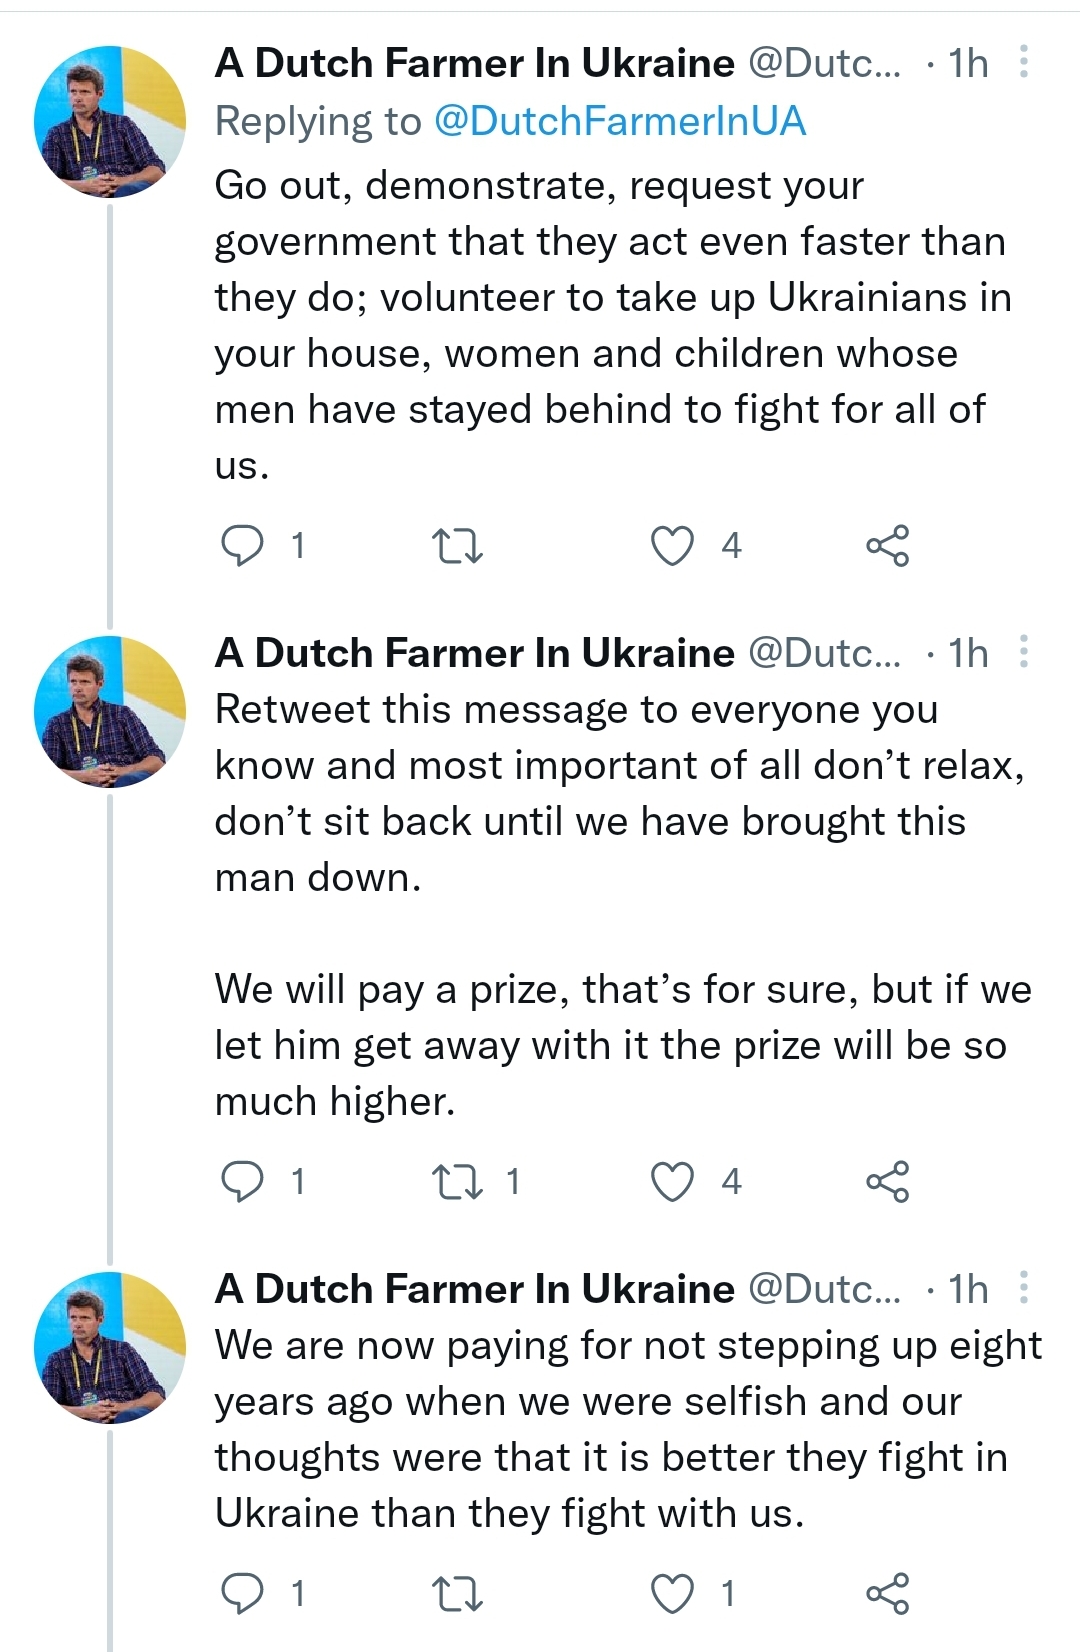Image resolution: width=1080 pixels, height=1652 pixels.
Task: Retweet the "Retweet this message" tweet
Action: coord(457,1182)
